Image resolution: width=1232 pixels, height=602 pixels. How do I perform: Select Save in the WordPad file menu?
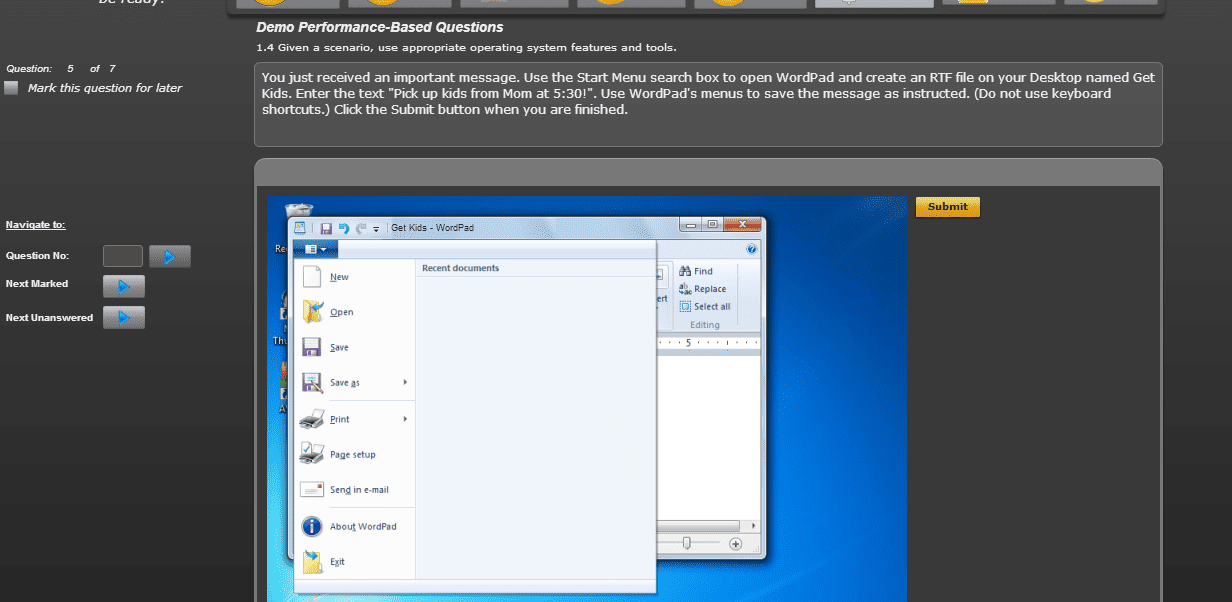[x=355, y=347]
